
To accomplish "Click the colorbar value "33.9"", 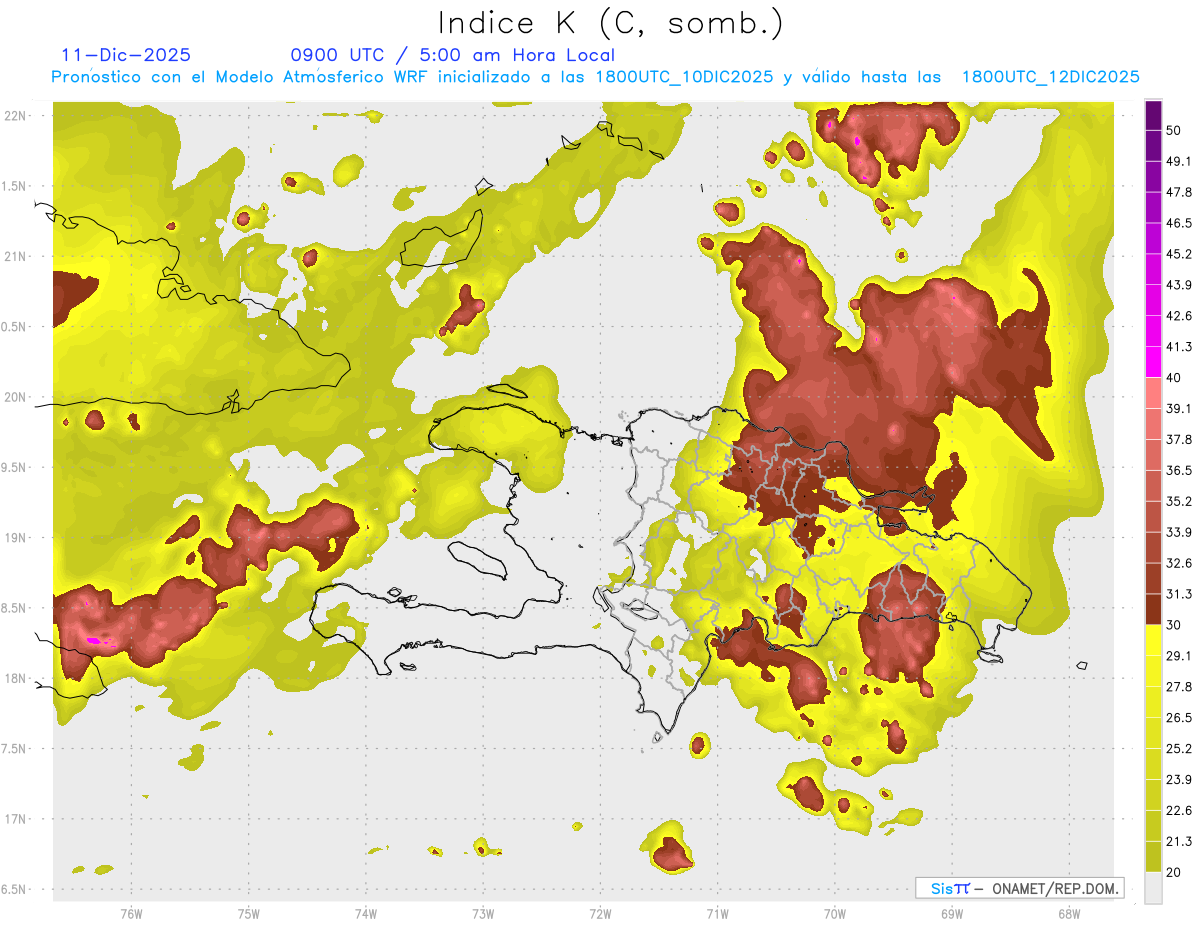I will tap(1180, 532).
